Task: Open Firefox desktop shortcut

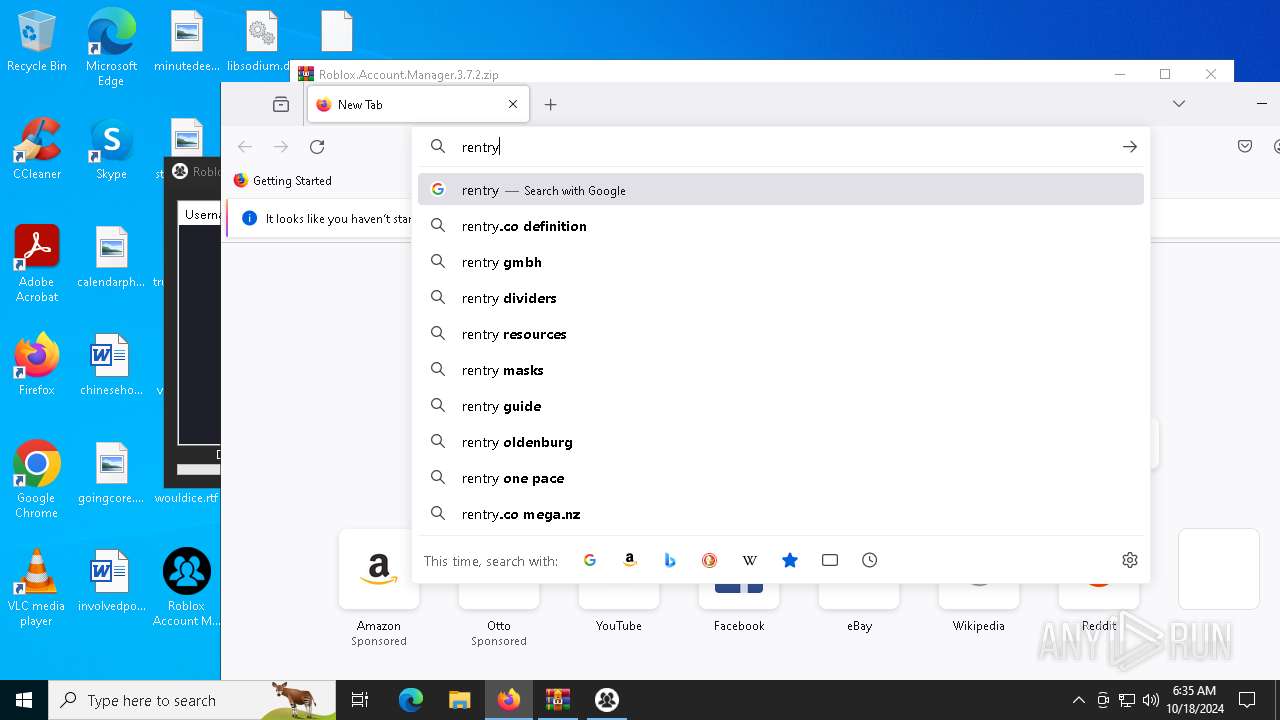Action: click(37, 365)
